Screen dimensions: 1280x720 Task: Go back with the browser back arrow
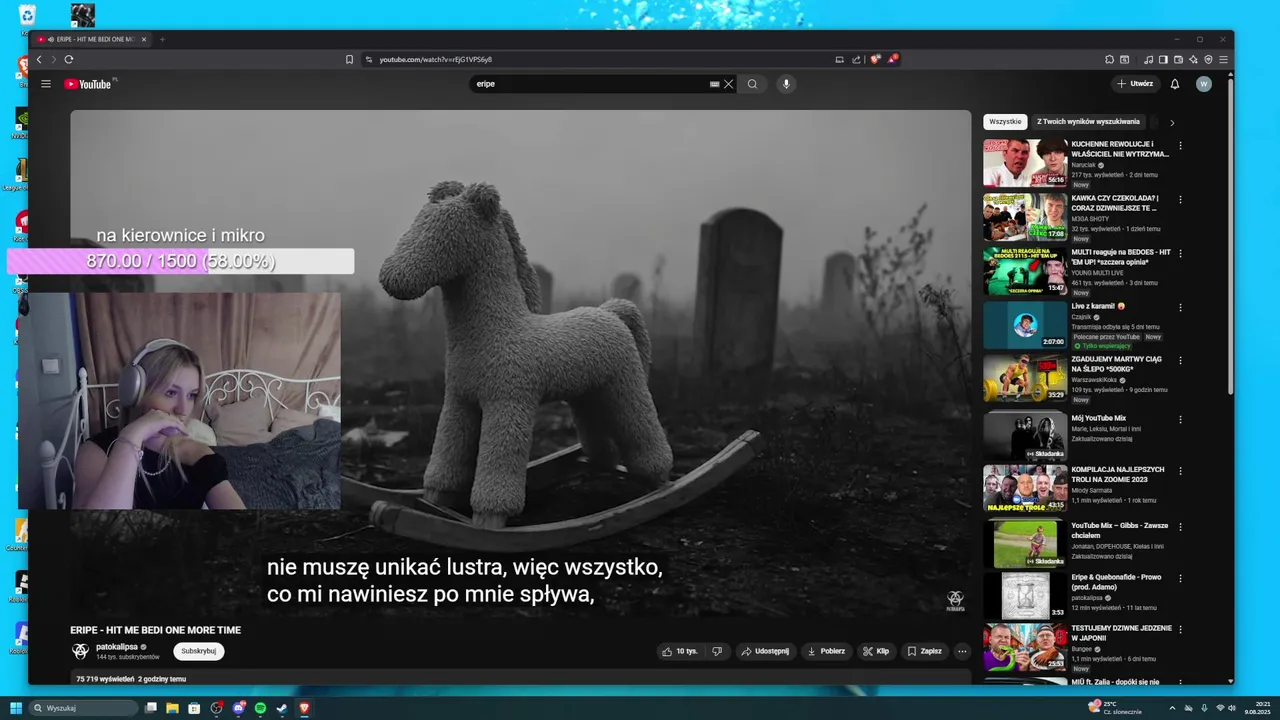(x=40, y=59)
